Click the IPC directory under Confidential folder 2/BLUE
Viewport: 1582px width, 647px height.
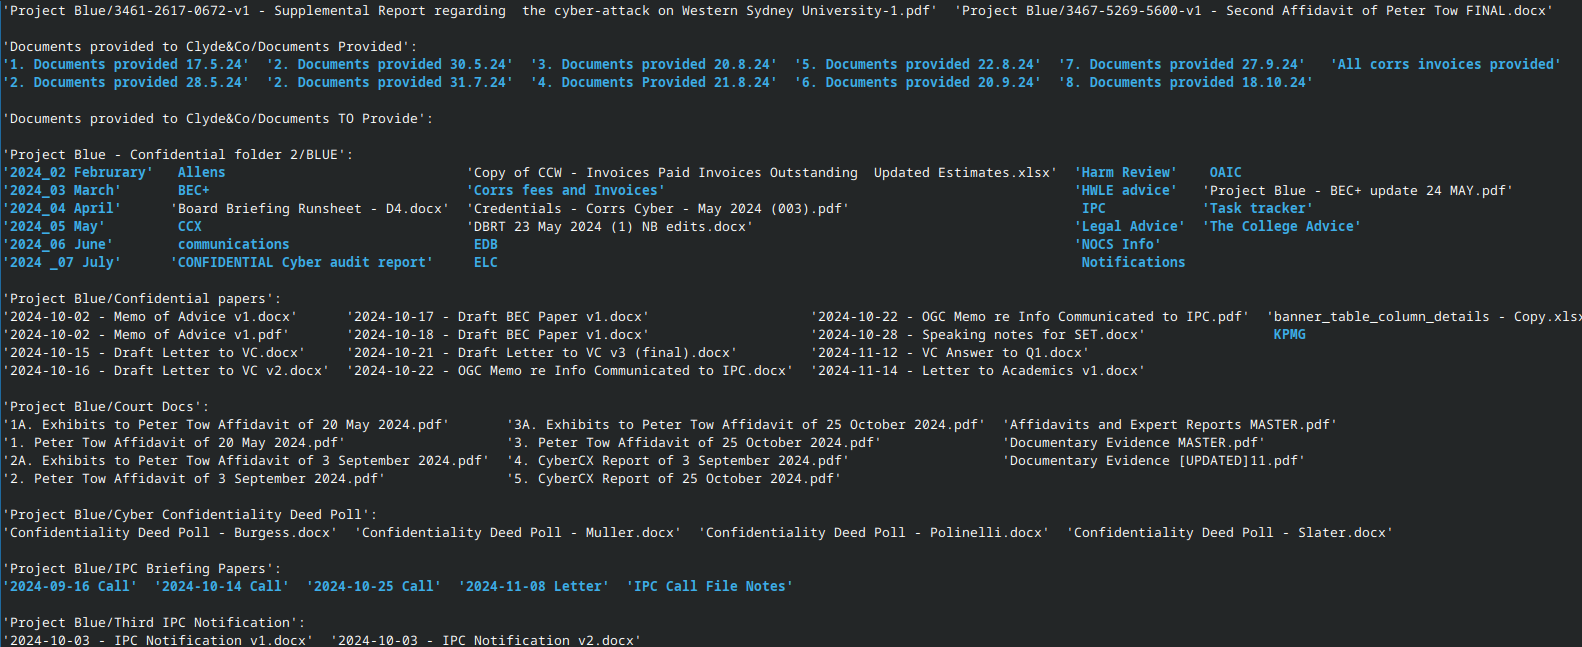click(1094, 208)
